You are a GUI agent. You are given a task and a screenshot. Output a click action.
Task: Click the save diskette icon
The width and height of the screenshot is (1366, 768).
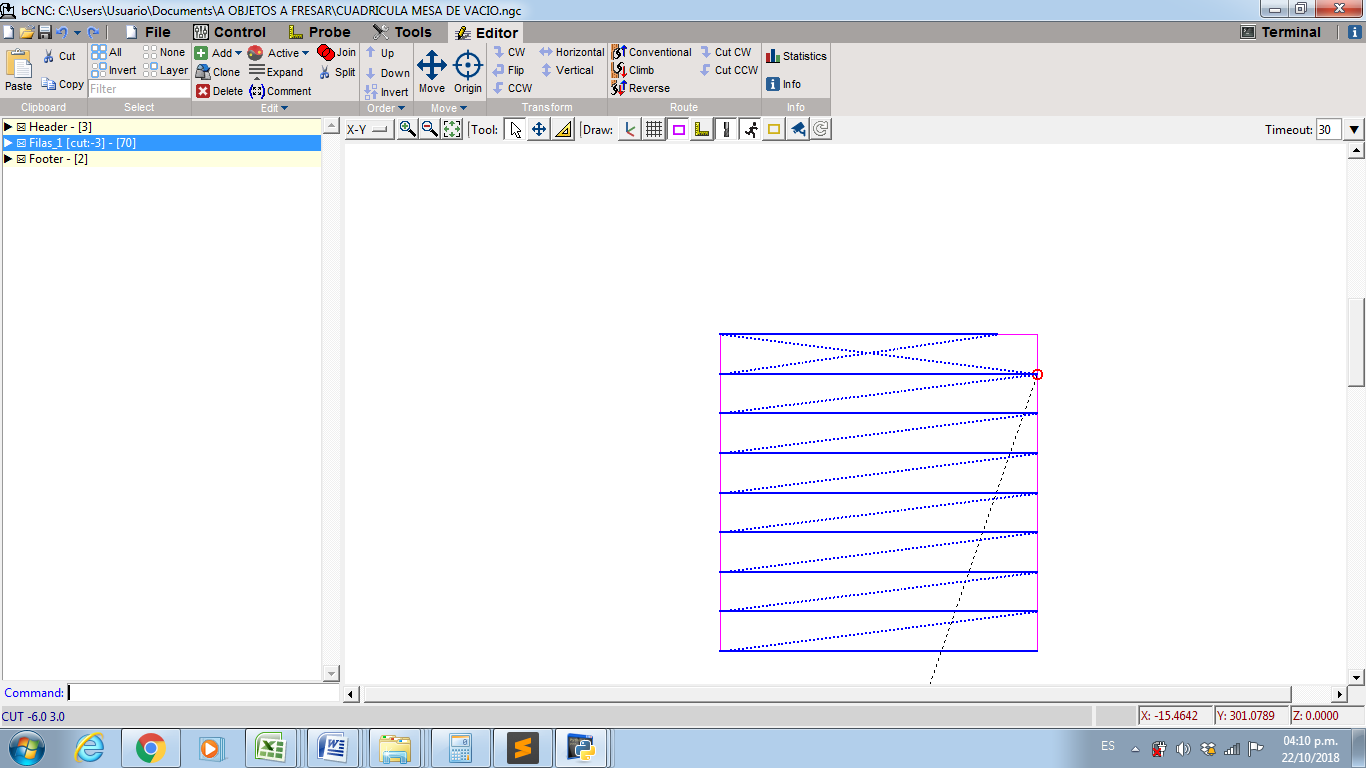click(x=44, y=32)
